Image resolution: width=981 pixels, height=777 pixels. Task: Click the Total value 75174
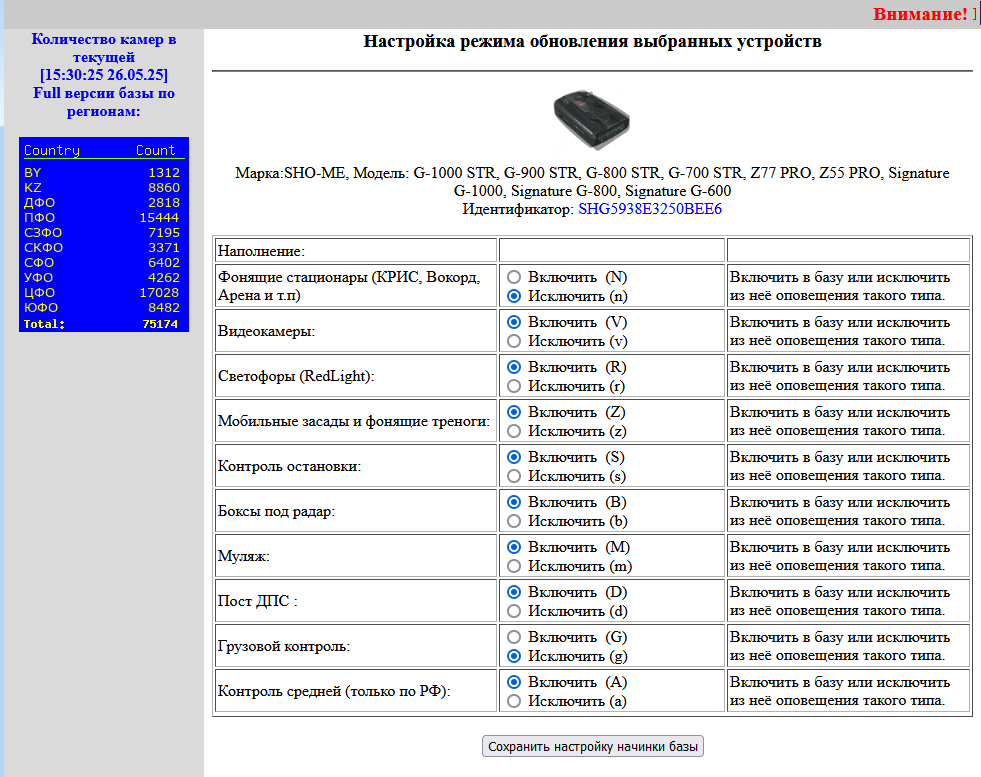coord(160,324)
